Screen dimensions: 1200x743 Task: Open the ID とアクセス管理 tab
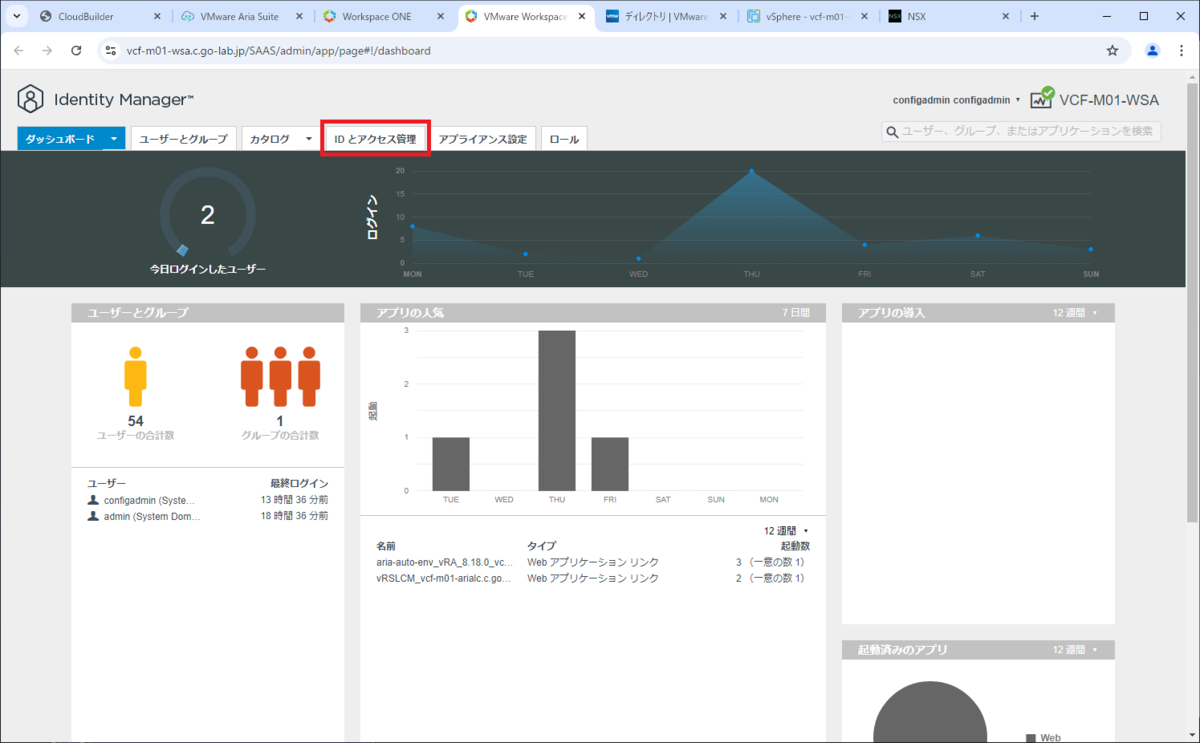[375, 139]
